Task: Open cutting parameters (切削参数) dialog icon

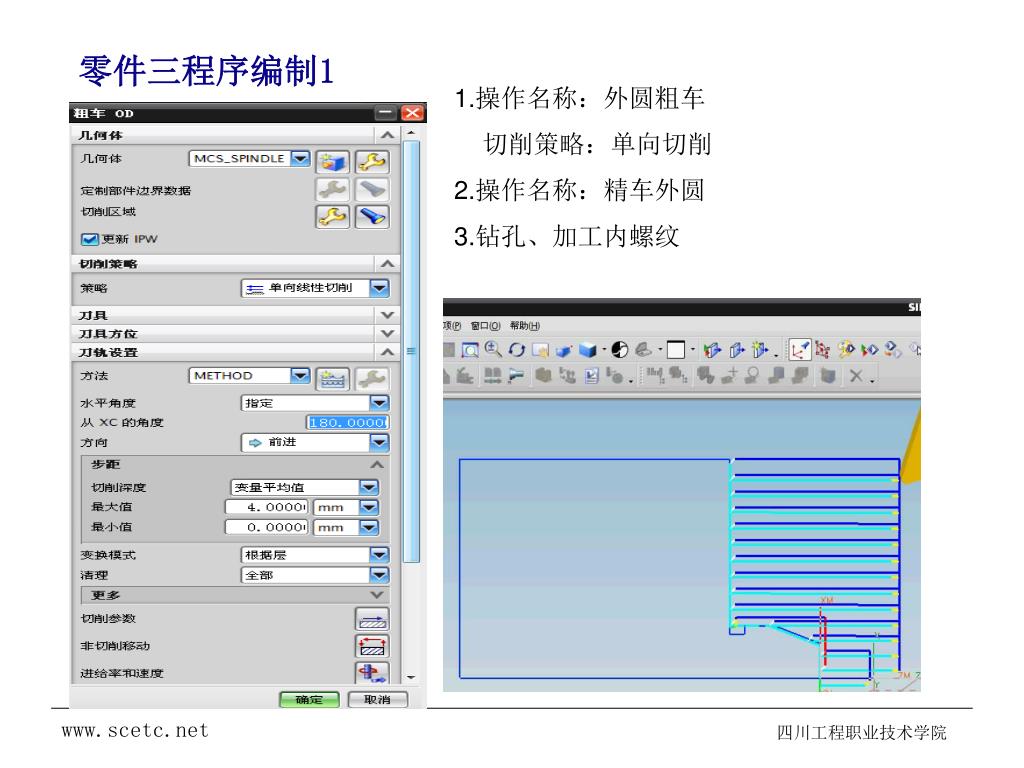Action: 372,619
